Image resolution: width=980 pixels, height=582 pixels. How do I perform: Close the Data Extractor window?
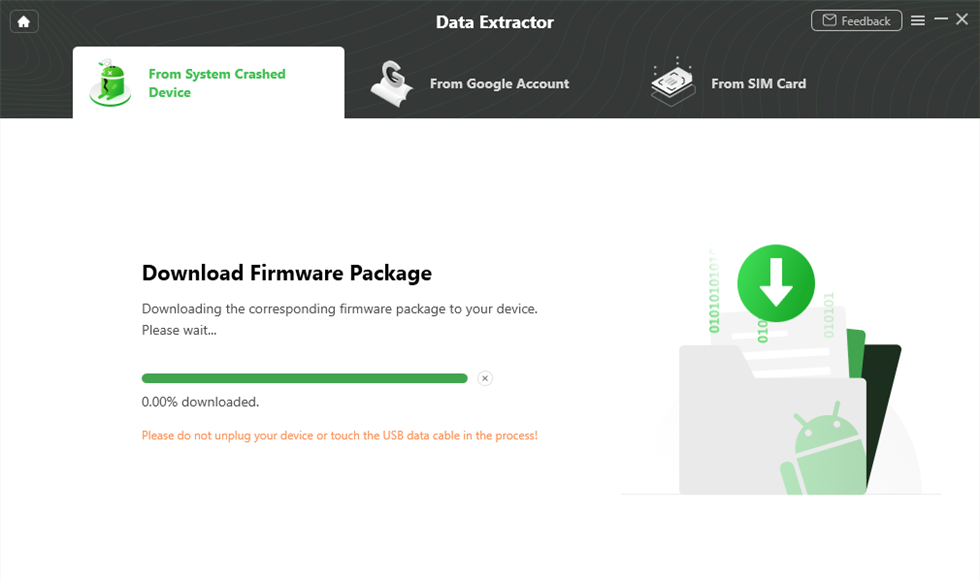[962, 20]
